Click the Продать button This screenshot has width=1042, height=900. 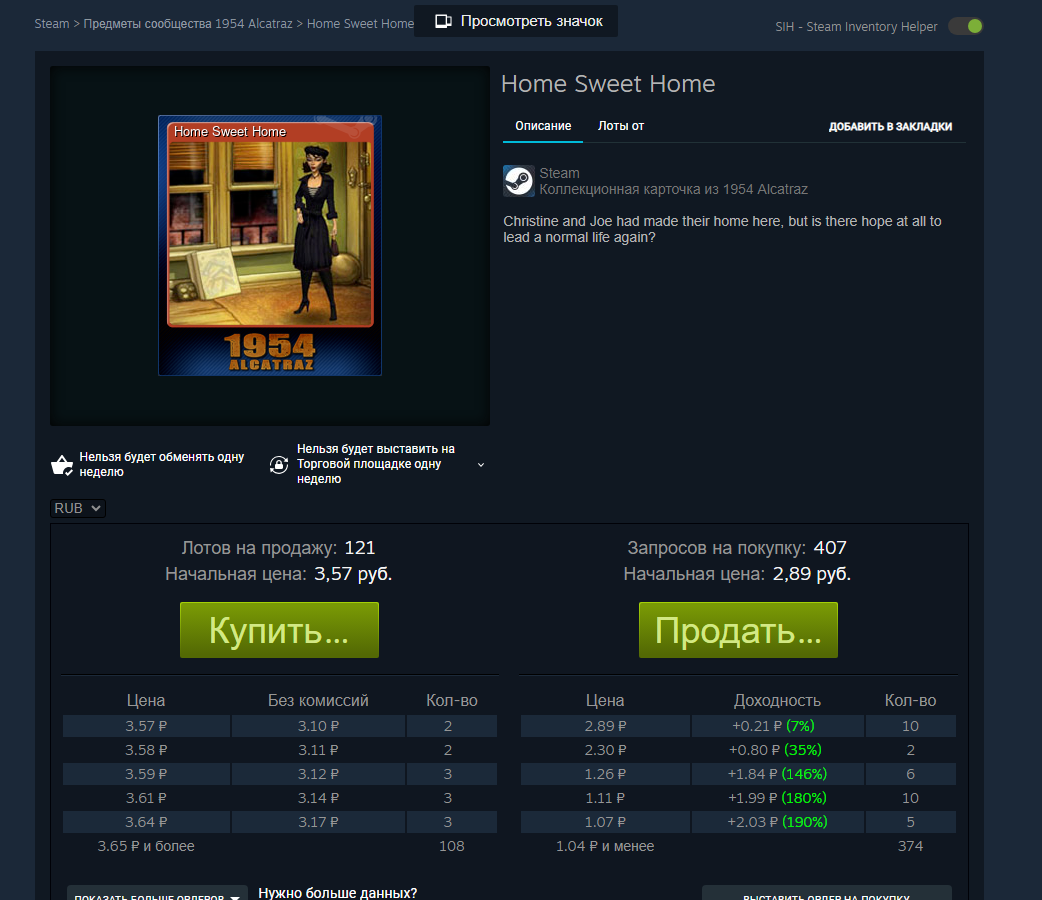coord(738,630)
